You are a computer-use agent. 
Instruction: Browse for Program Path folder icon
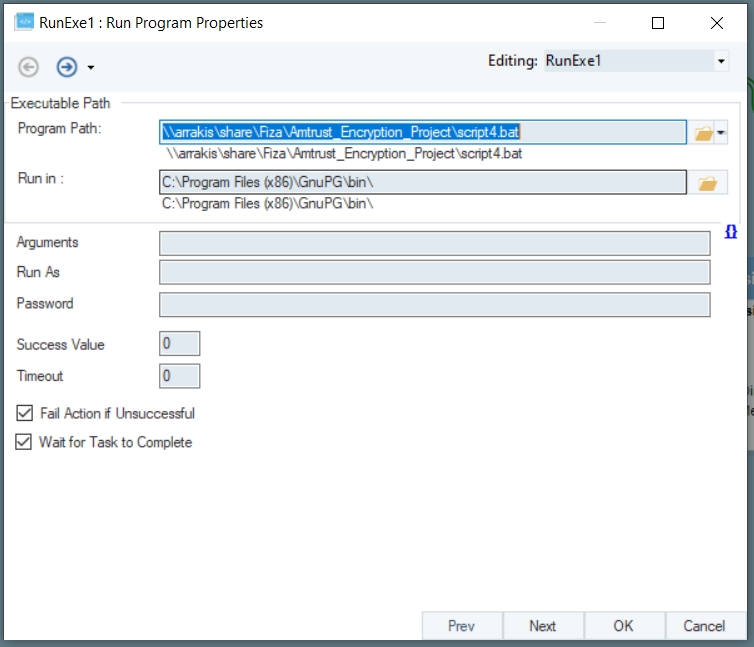pos(703,133)
